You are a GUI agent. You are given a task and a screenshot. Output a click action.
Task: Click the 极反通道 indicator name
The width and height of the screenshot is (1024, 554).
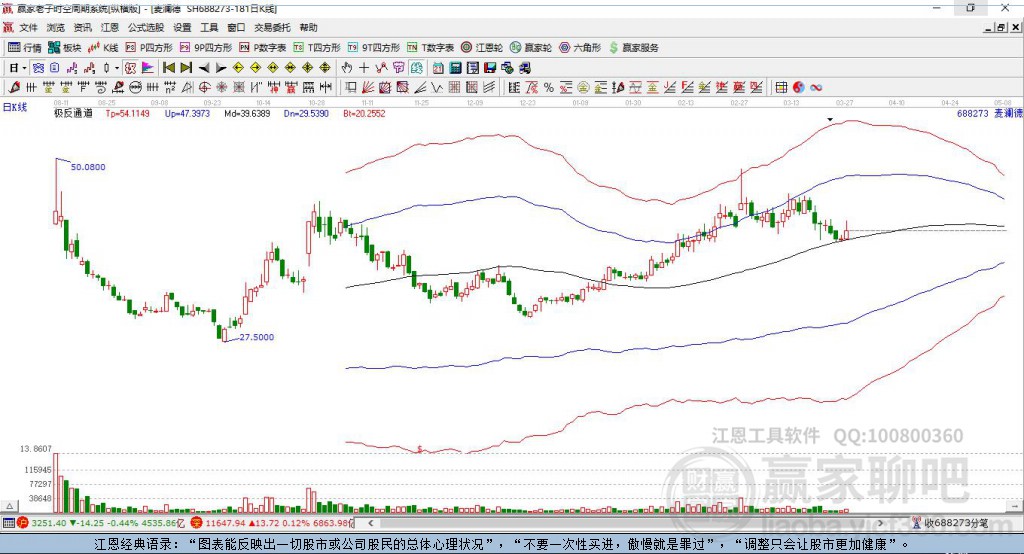(x=73, y=113)
